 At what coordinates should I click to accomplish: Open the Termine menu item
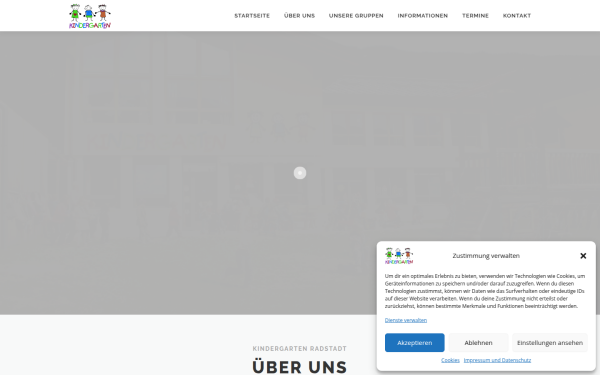(x=475, y=16)
